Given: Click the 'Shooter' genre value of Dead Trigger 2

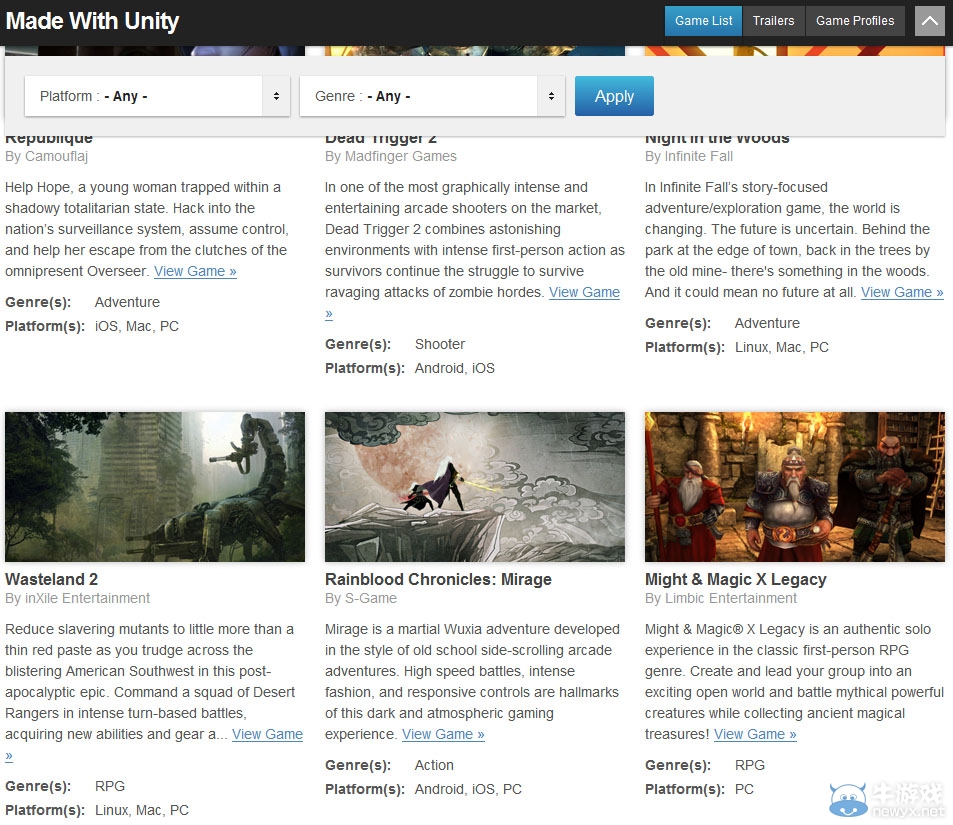Looking at the screenshot, I should tap(440, 344).
